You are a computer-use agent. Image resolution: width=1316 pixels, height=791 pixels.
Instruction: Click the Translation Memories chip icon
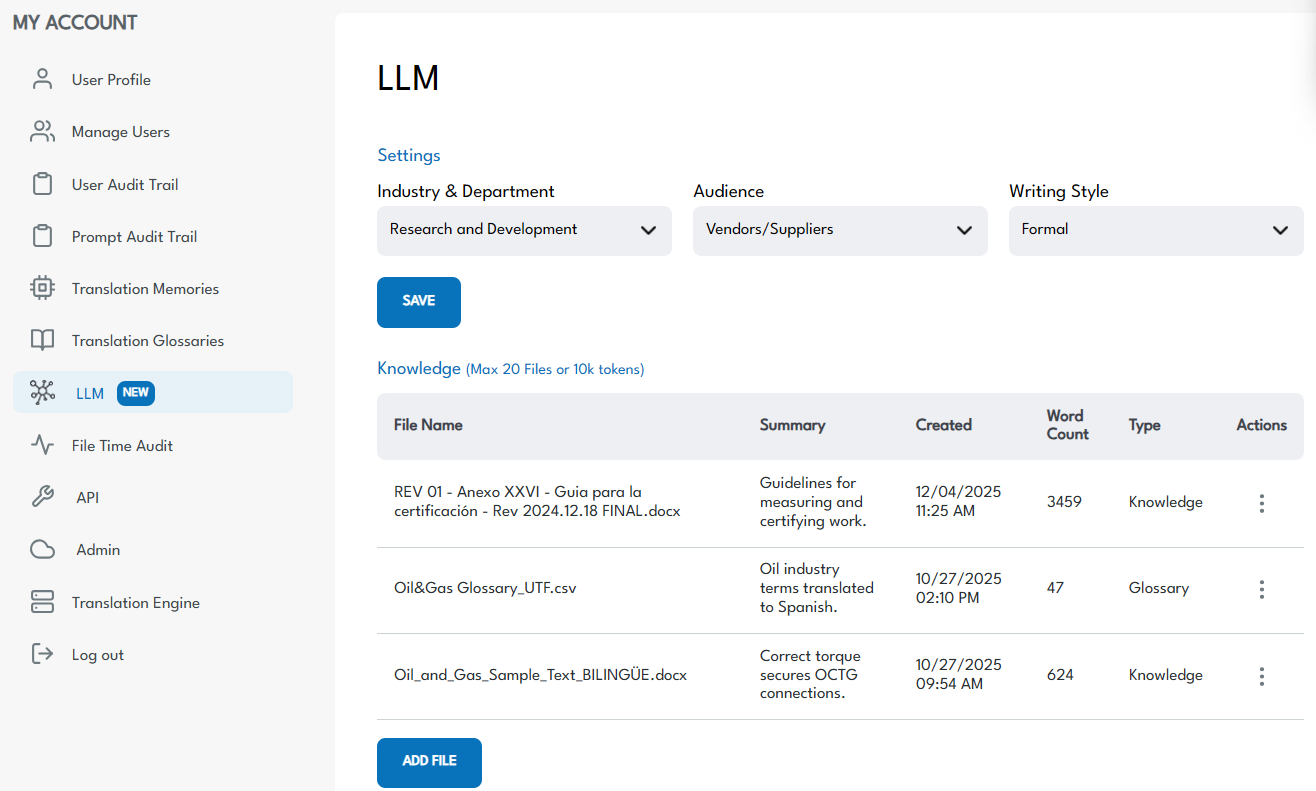(x=42, y=289)
